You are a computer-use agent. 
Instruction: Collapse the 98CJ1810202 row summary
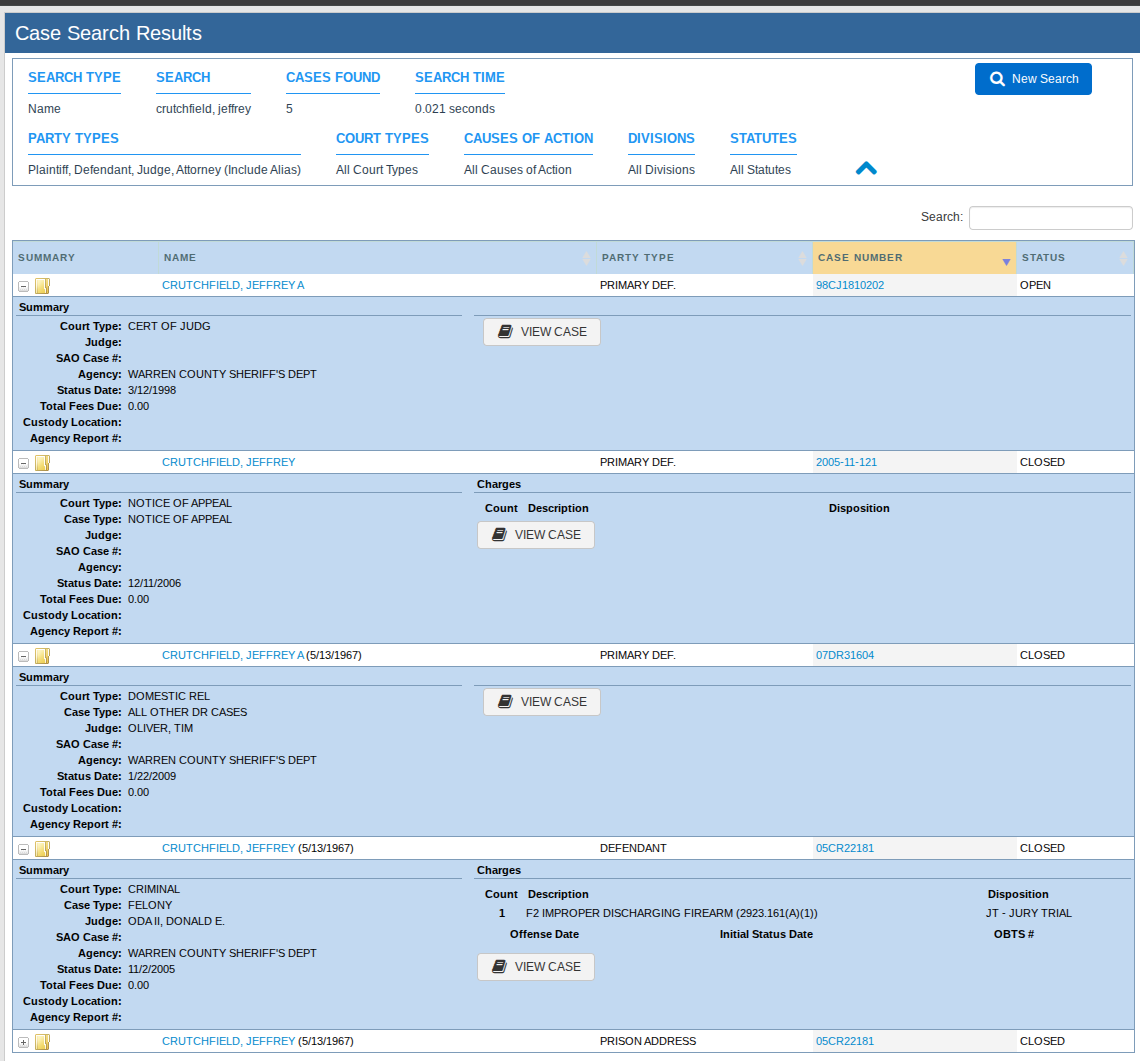point(23,287)
